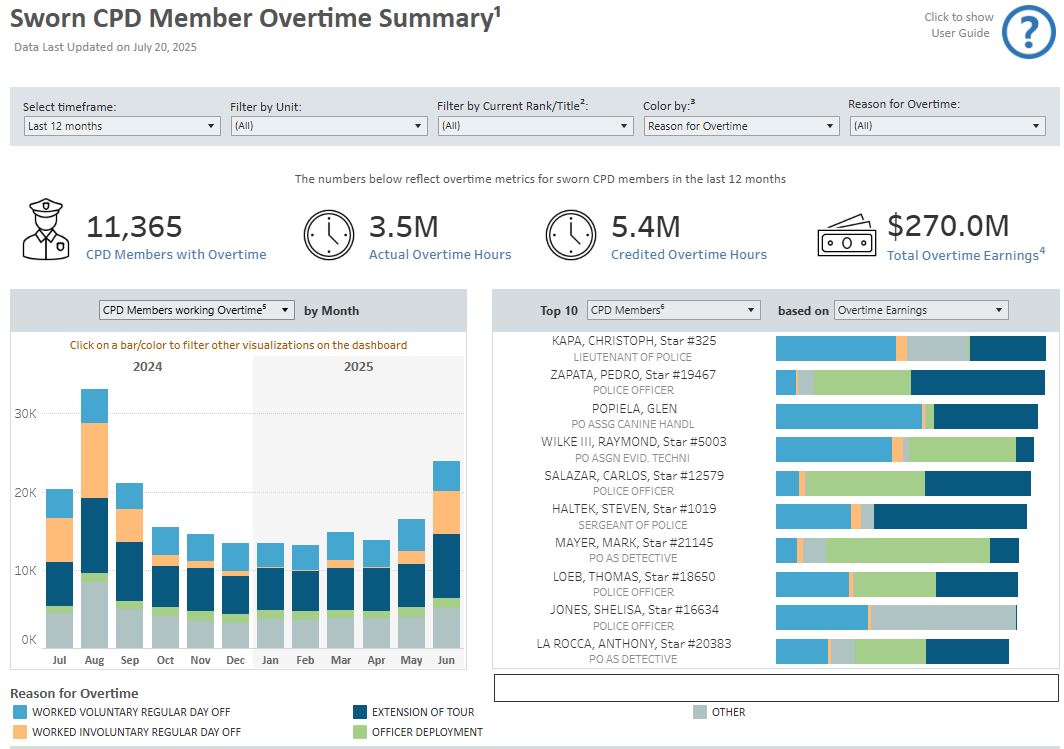Click the CPD Members with Overtime label
Viewport: 1064px width, 749px height.
click(x=176, y=254)
